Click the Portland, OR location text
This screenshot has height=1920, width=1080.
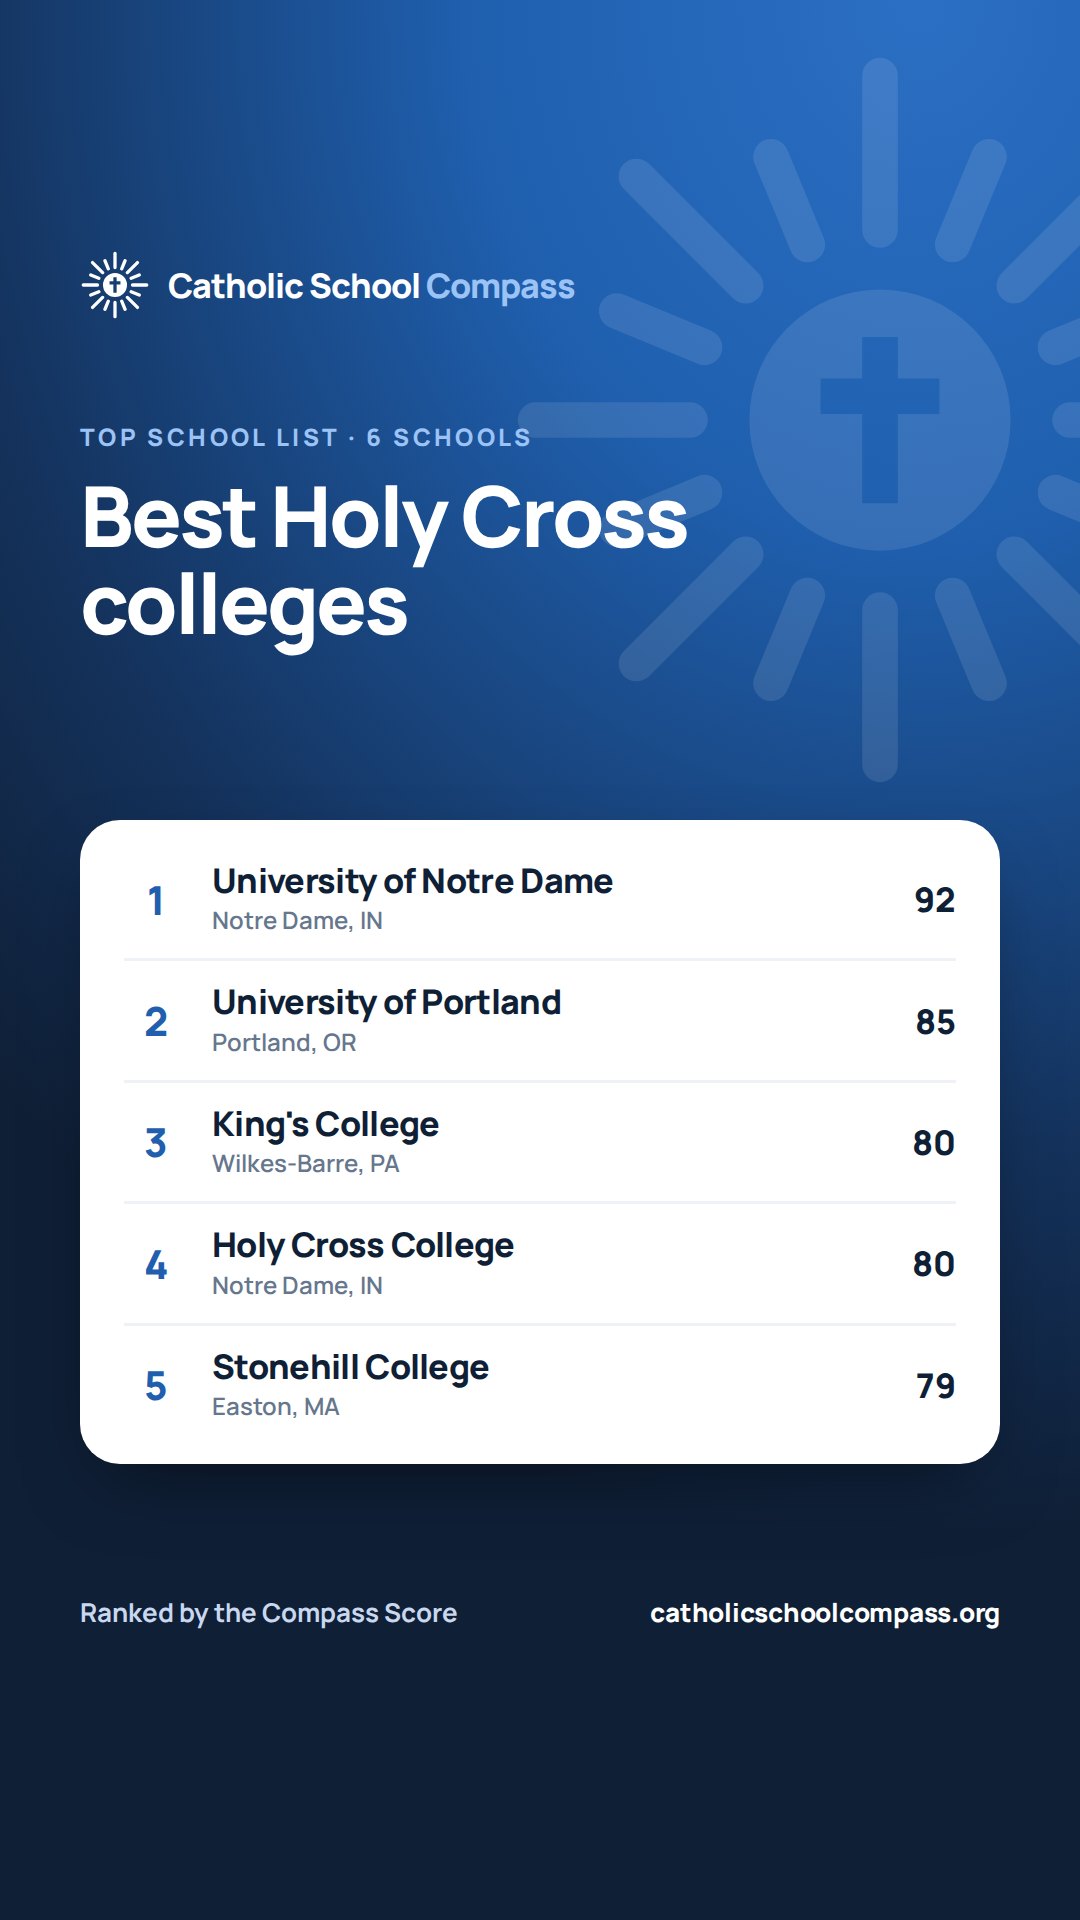284,1042
